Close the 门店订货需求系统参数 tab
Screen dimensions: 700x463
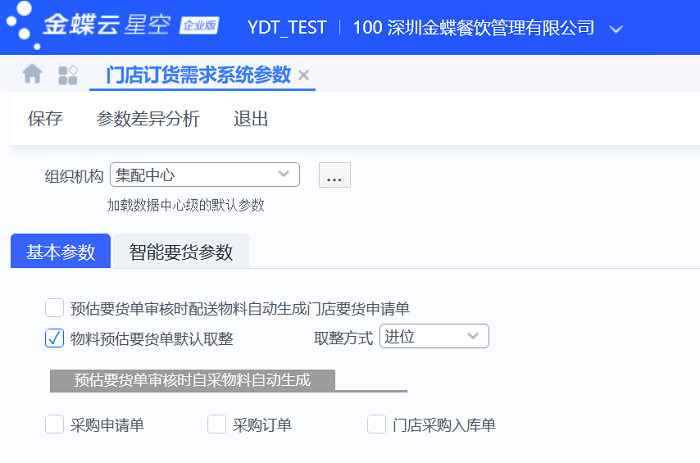click(304, 75)
